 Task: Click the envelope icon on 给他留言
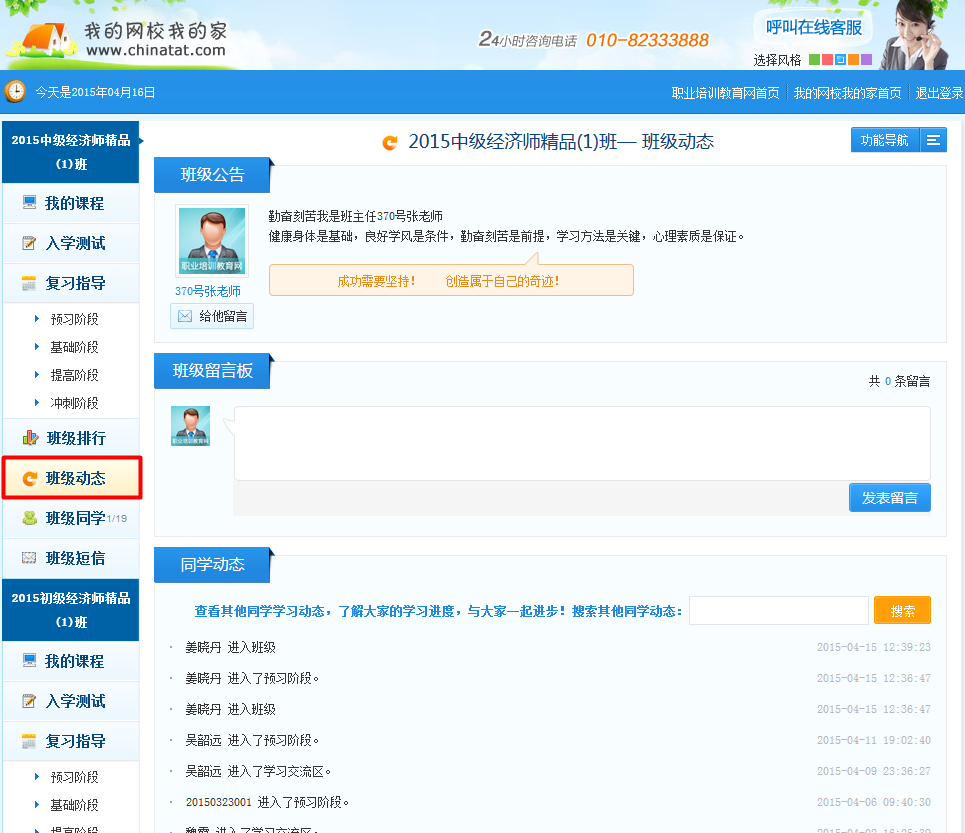tap(185, 316)
